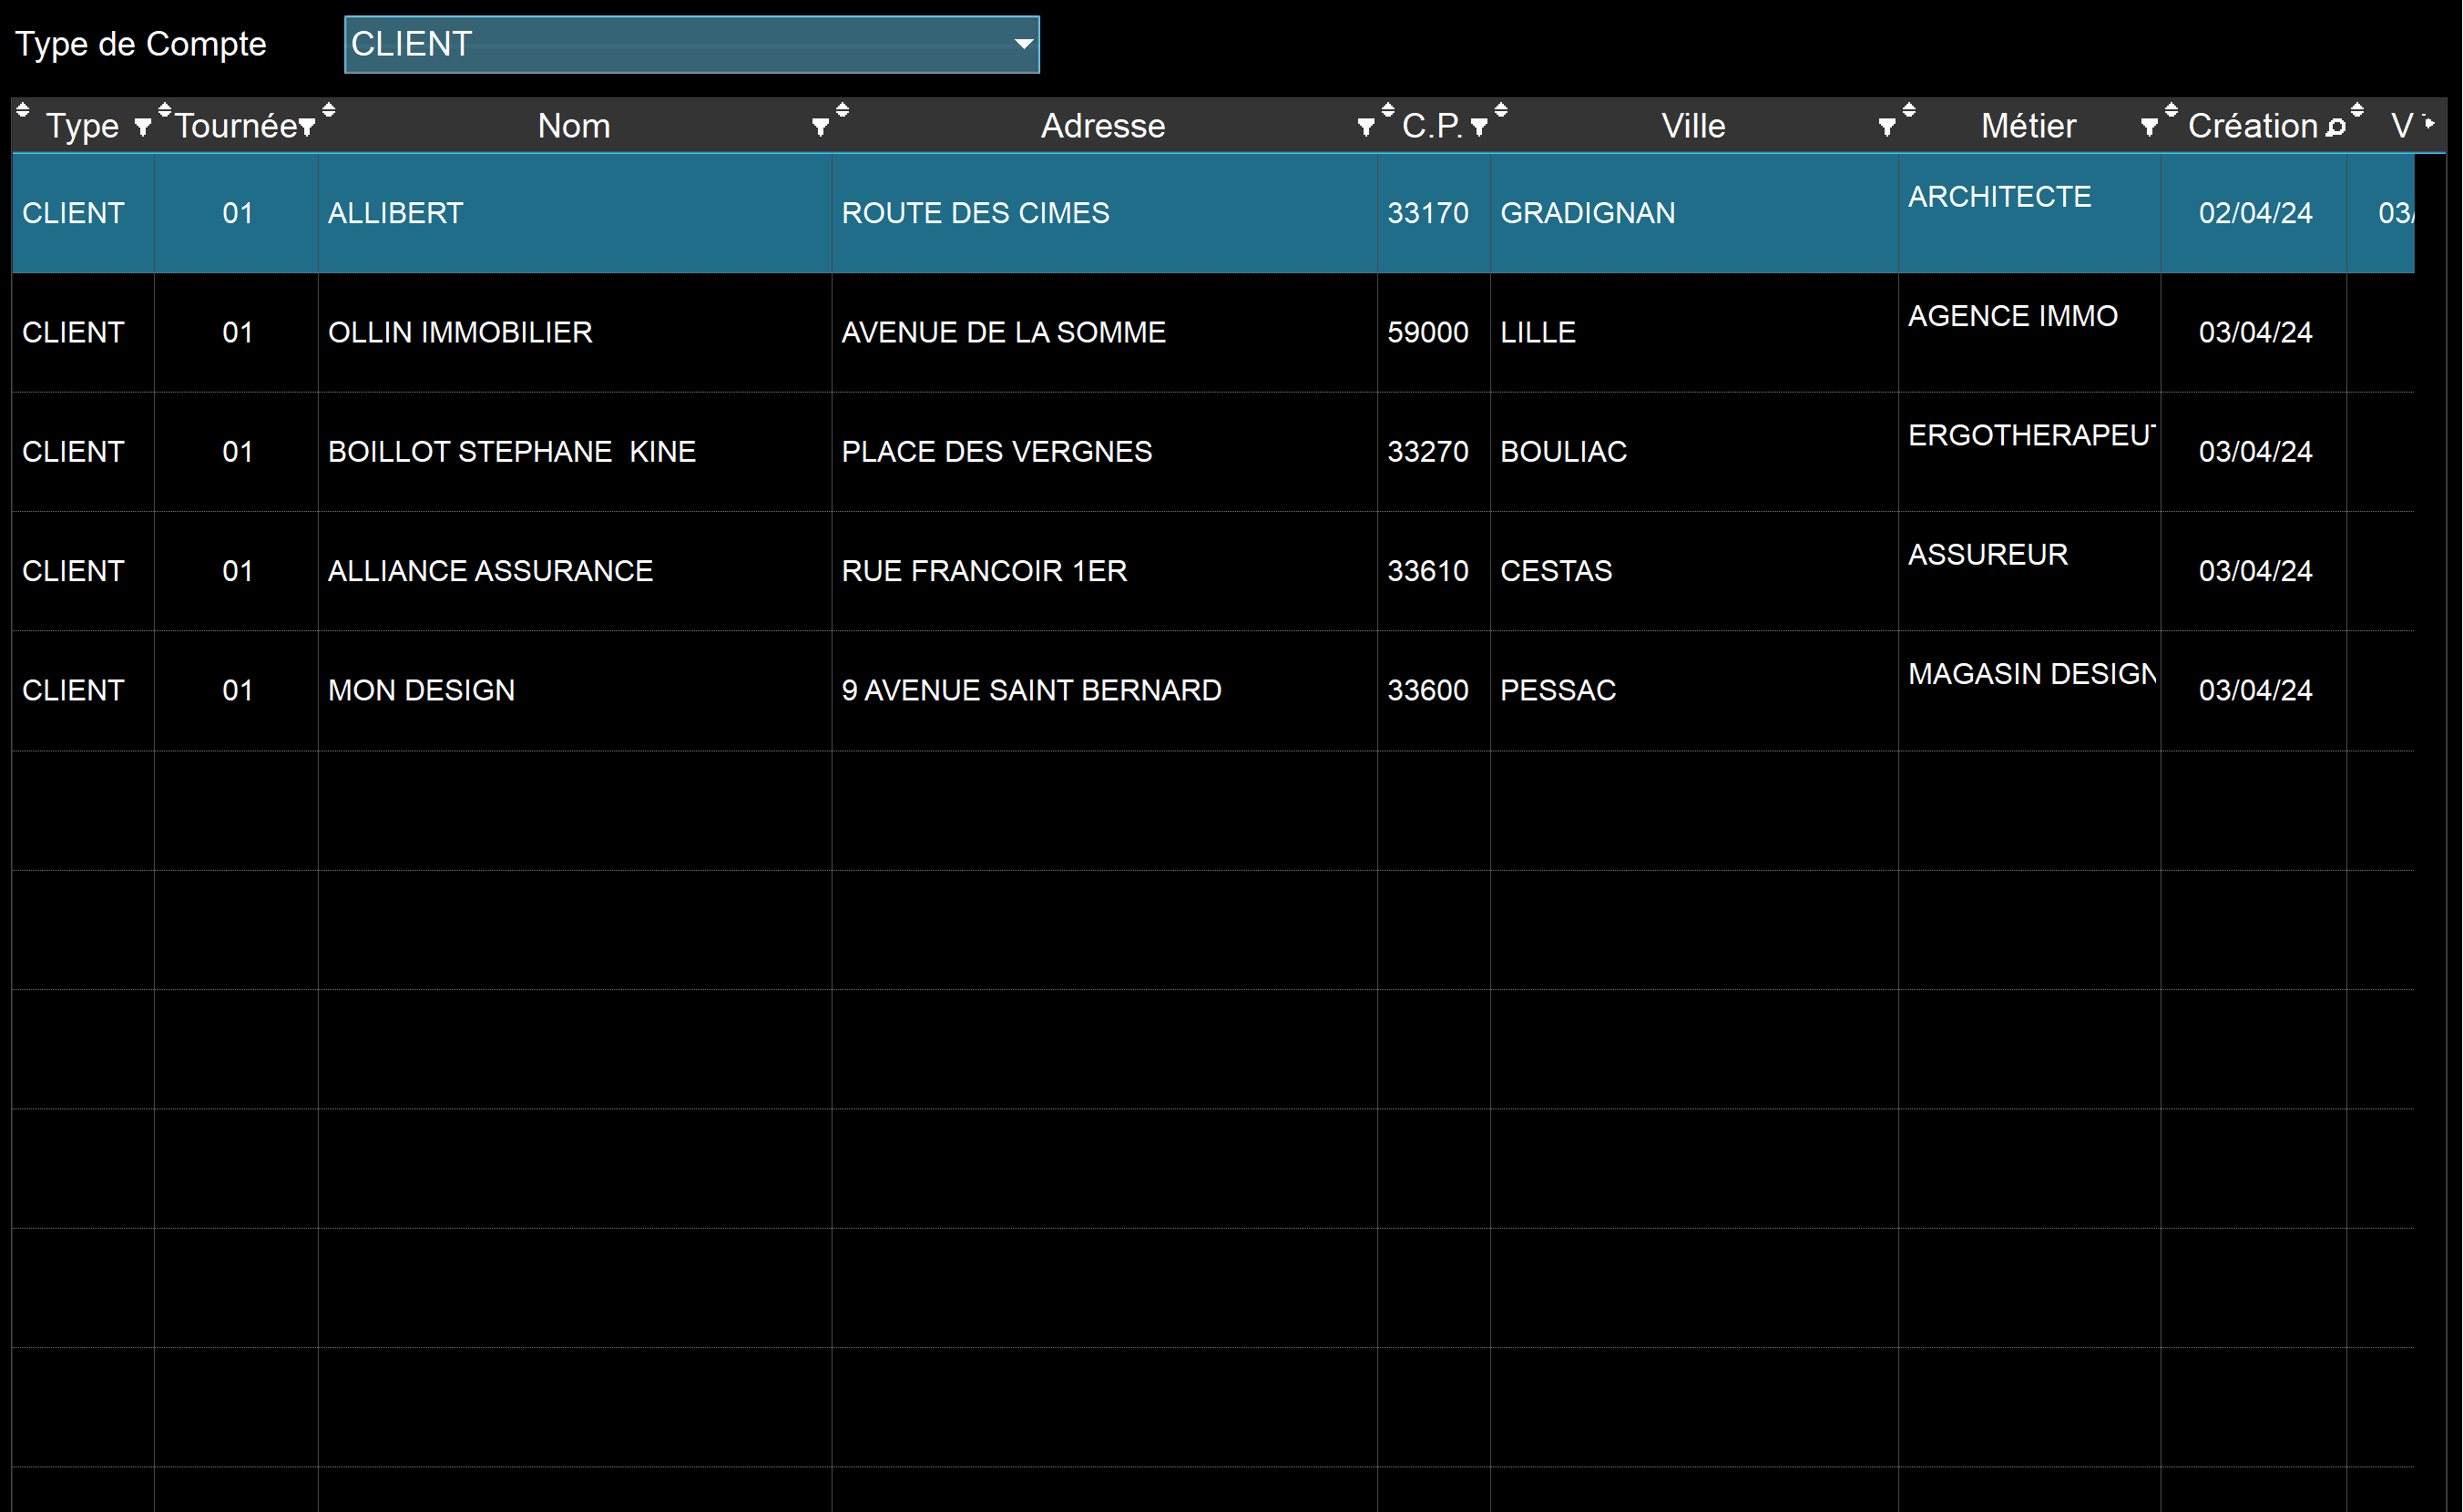2463x1512 pixels.
Task: Click the Type column header
Action: [82, 126]
